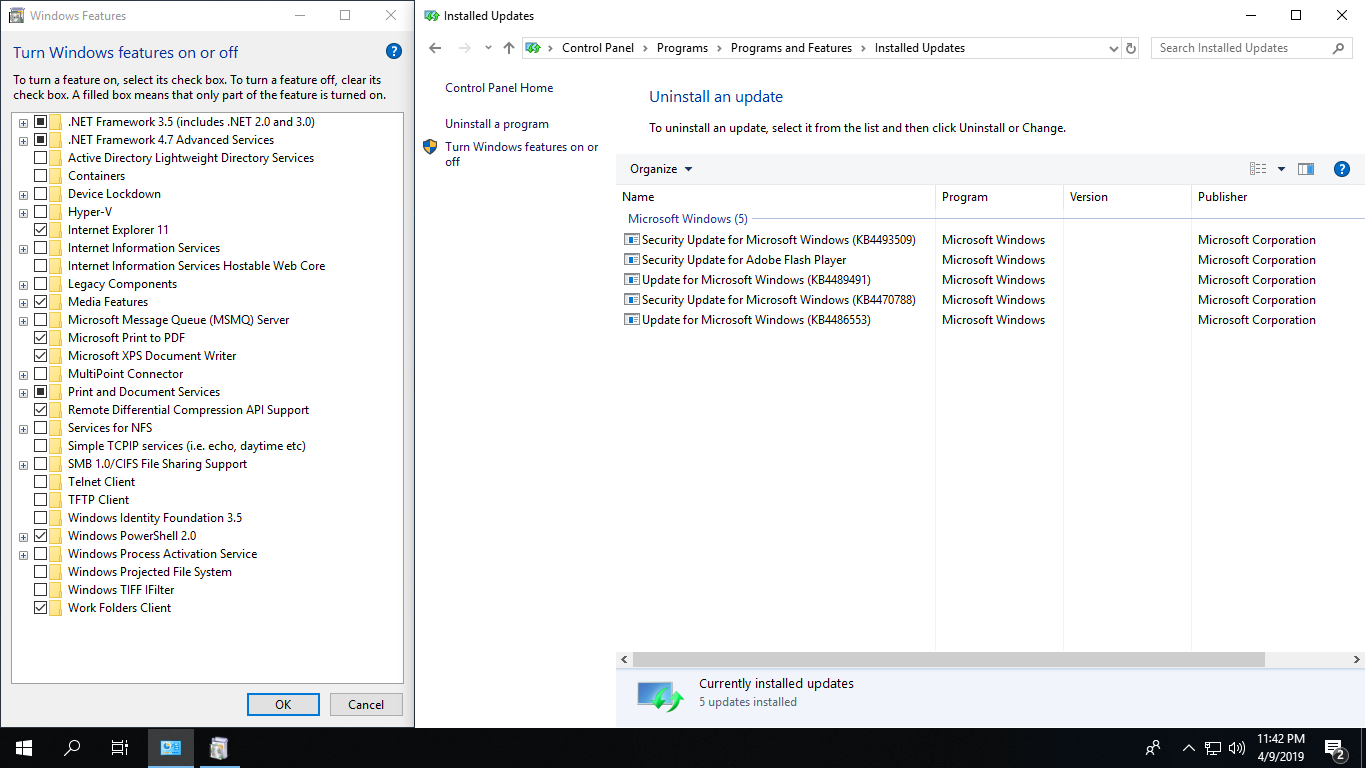Click the help icon in Windows Features dialog
1366x768 pixels.
(x=394, y=52)
